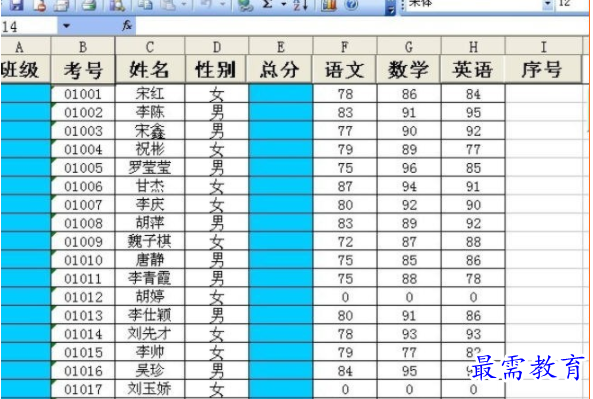The image size is (593, 399).
Task: Select the name cell 唐静
Action: 150,260
